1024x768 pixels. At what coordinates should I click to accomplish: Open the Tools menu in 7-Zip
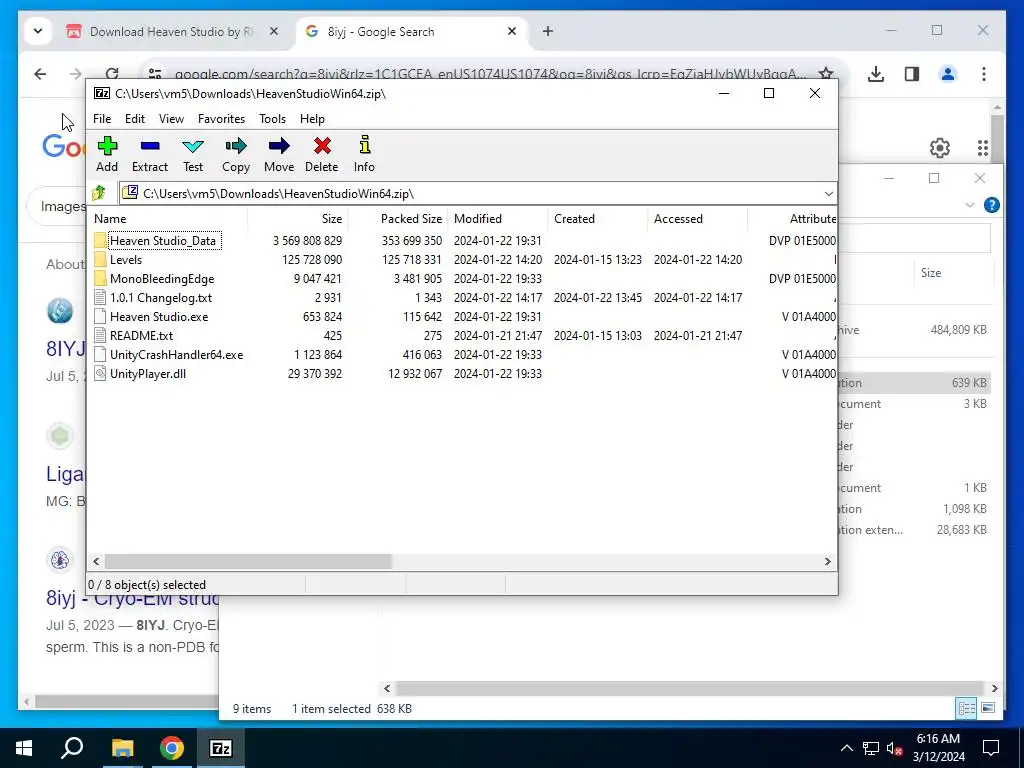[x=272, y=118]
